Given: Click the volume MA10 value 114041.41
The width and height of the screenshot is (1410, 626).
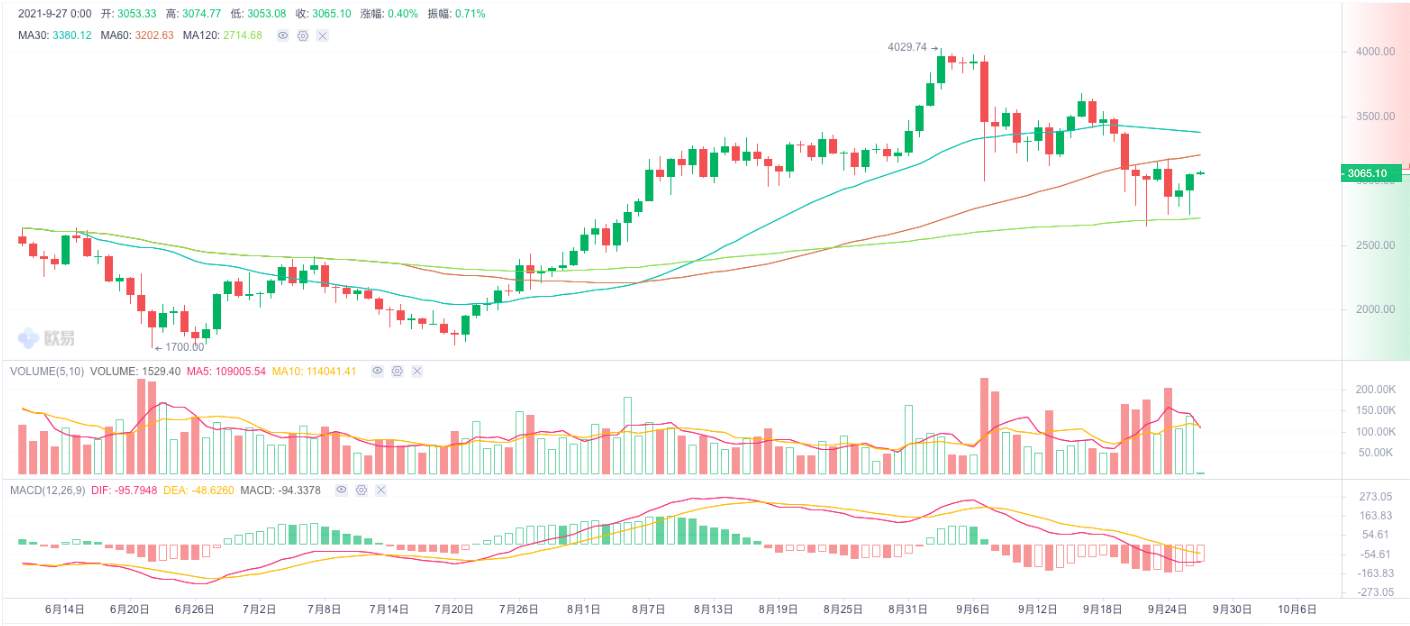Looking at the screenshot, I should (330, 371).
